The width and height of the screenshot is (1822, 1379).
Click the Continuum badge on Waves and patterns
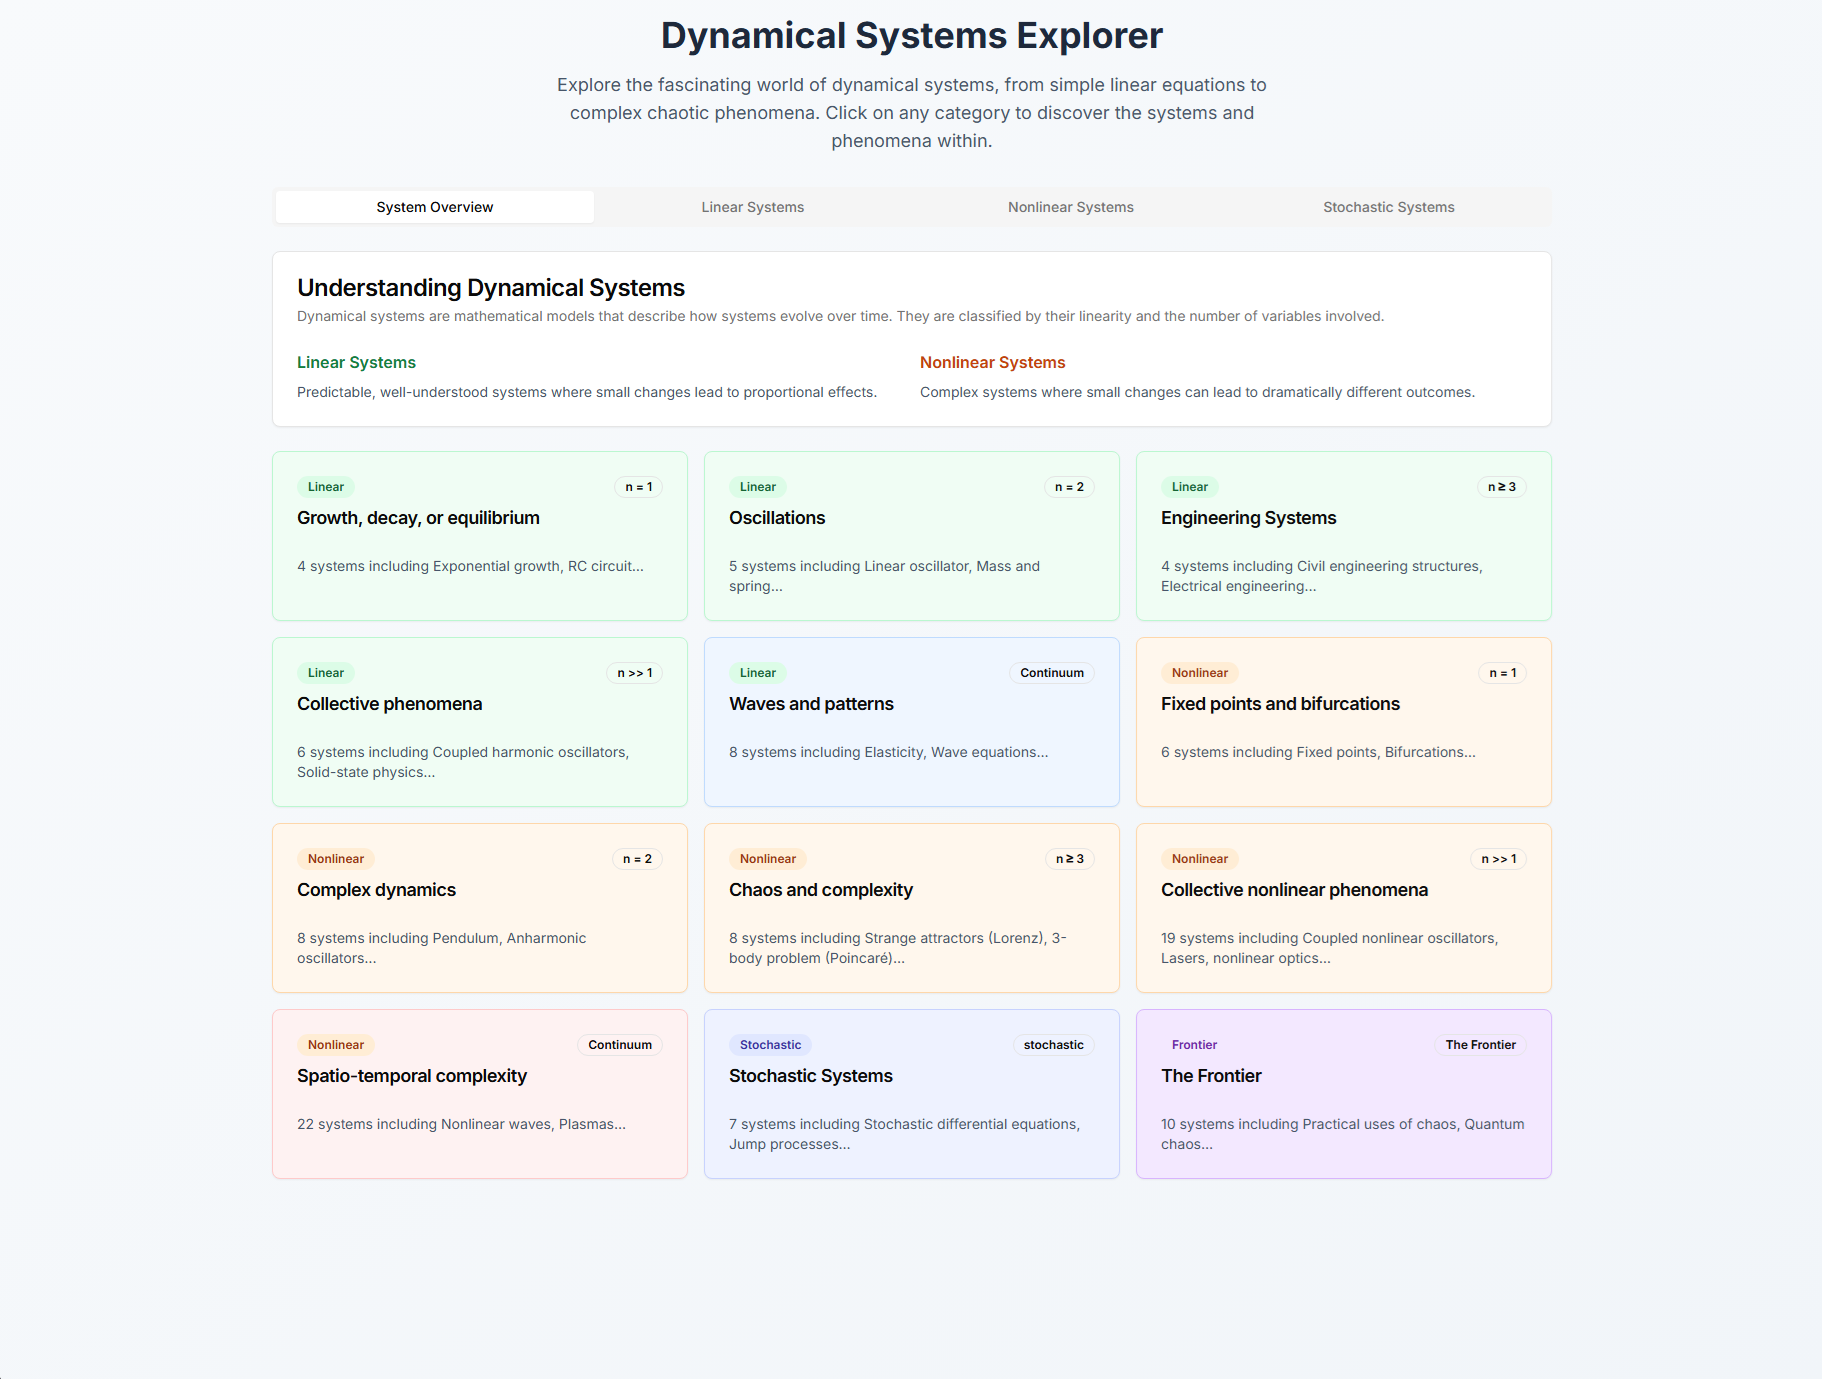click(1052, 673)
